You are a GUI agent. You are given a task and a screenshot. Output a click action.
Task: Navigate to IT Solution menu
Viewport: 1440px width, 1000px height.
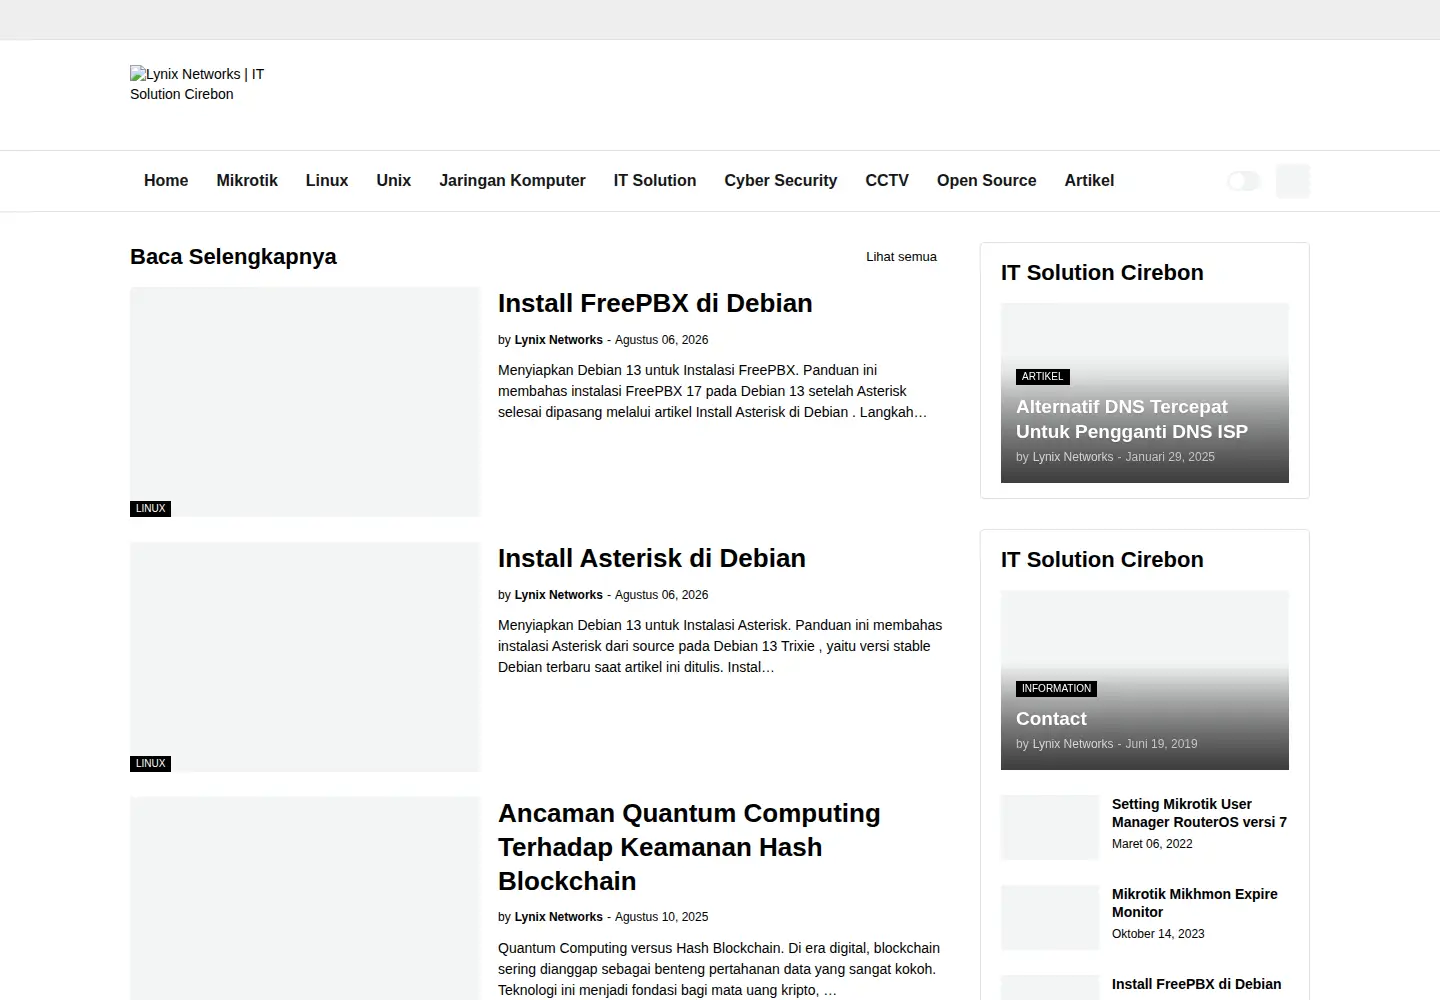[655, 181]
